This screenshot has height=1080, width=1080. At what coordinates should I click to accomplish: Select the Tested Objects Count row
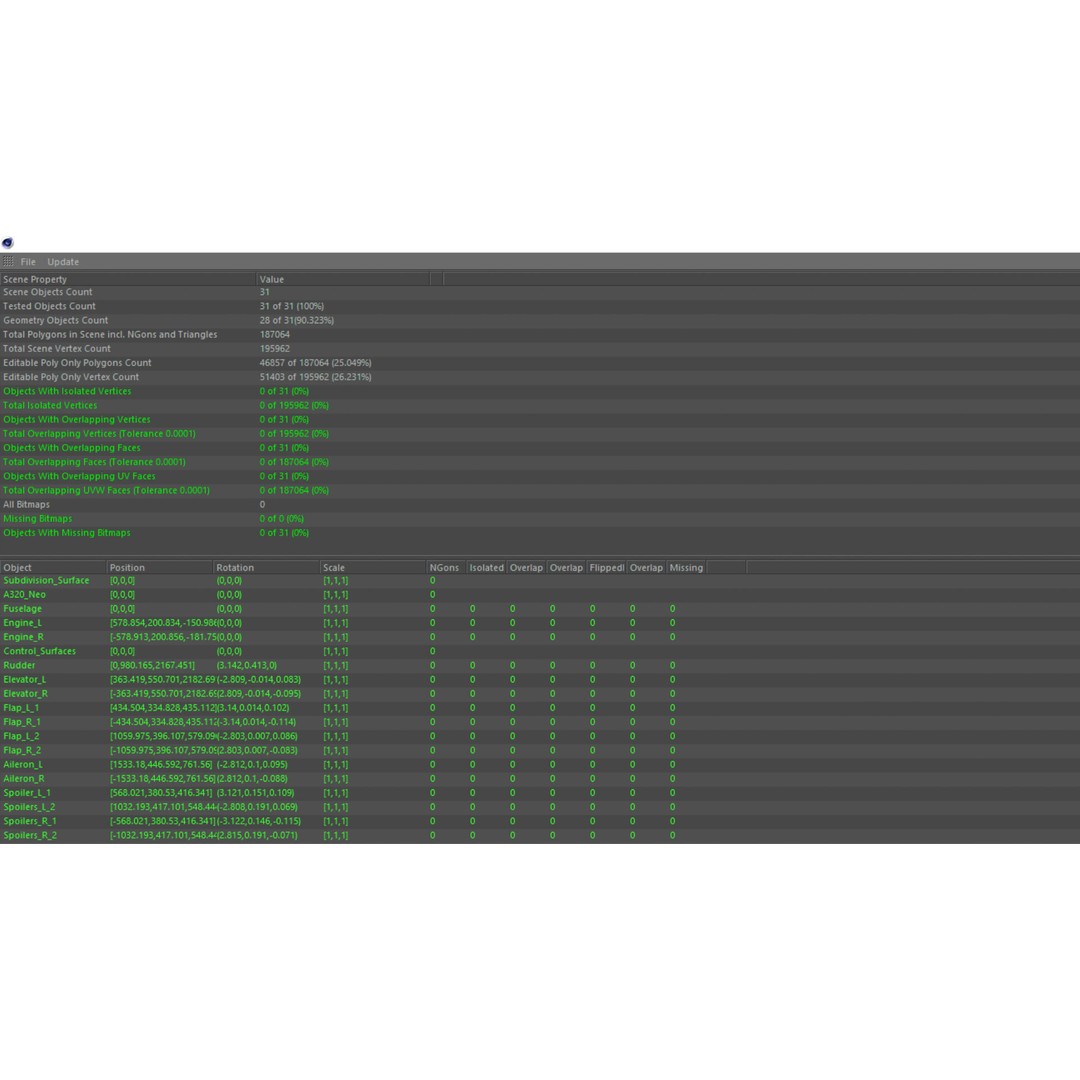[540, 306]
